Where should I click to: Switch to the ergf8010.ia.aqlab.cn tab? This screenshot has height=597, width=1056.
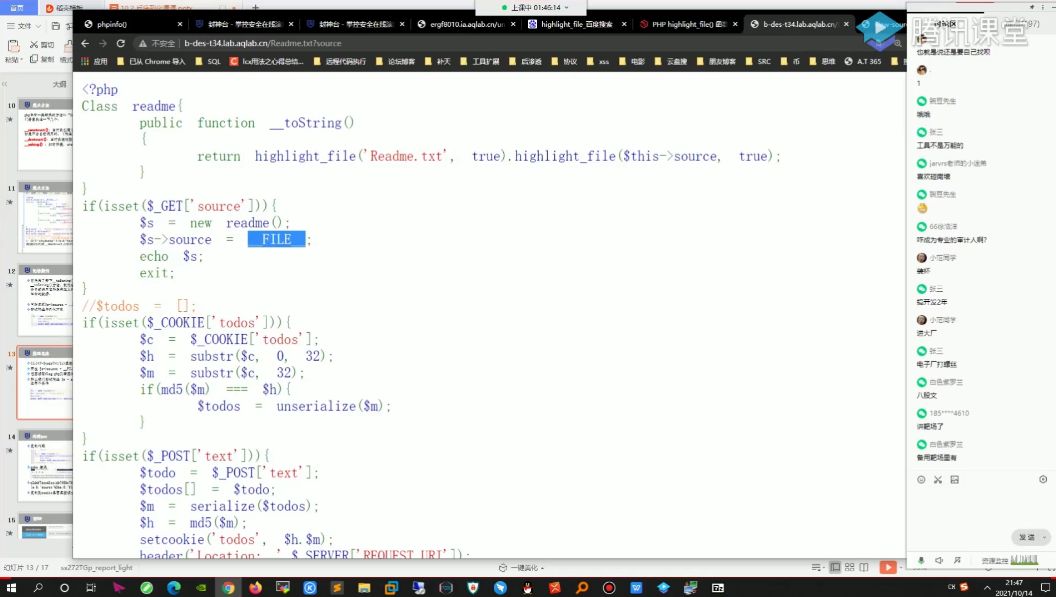[467, 24]
